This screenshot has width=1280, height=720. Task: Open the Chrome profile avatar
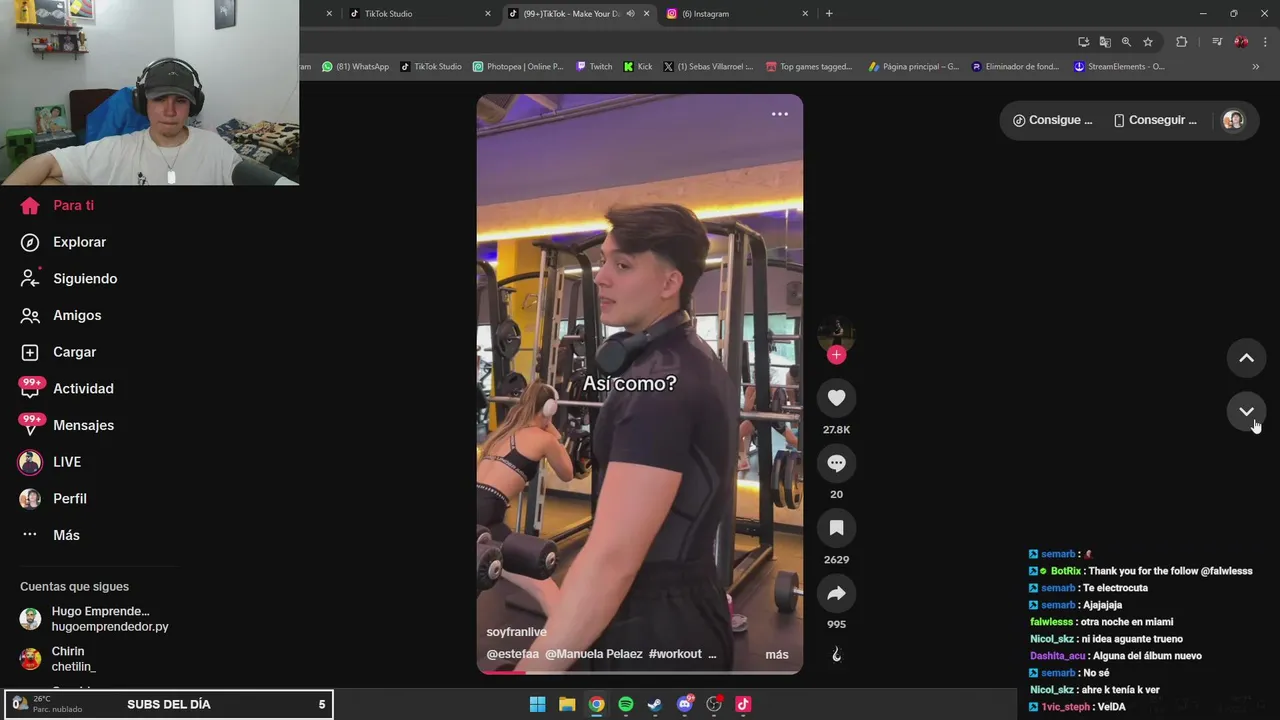[x=1241, y=42]
